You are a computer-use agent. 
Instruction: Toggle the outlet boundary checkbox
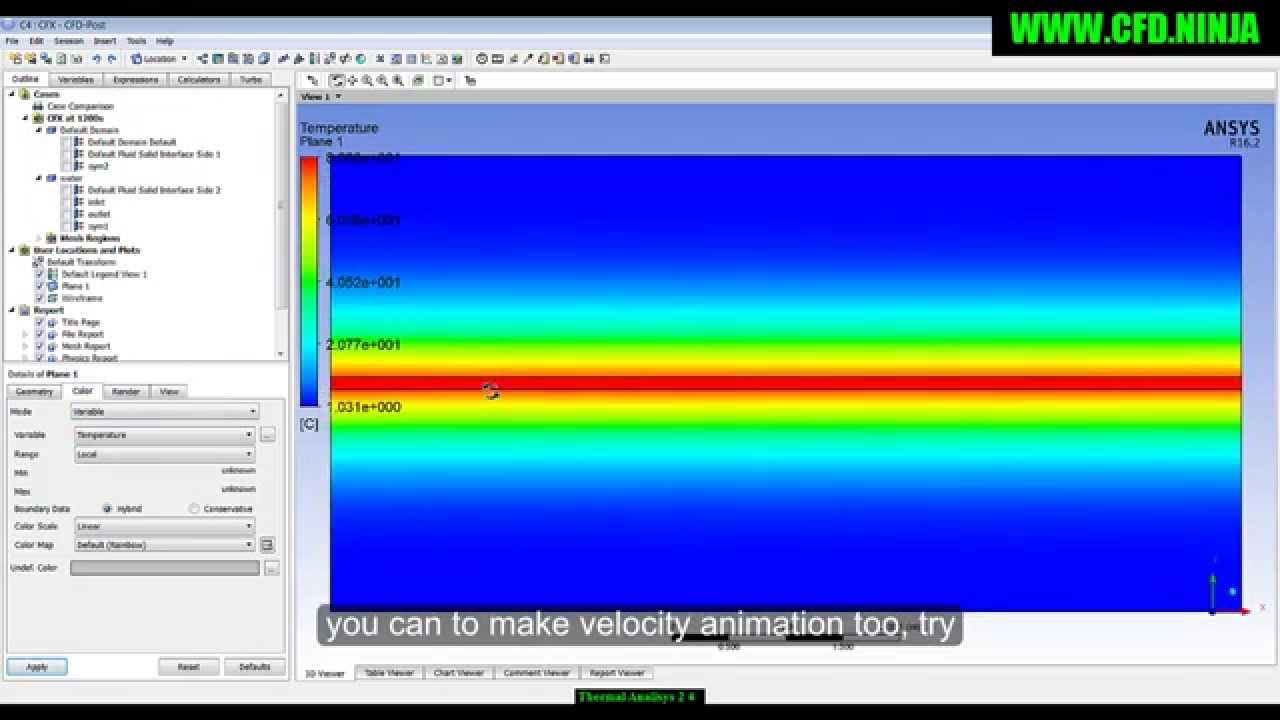pyautogui.click(x=66, y=214)
